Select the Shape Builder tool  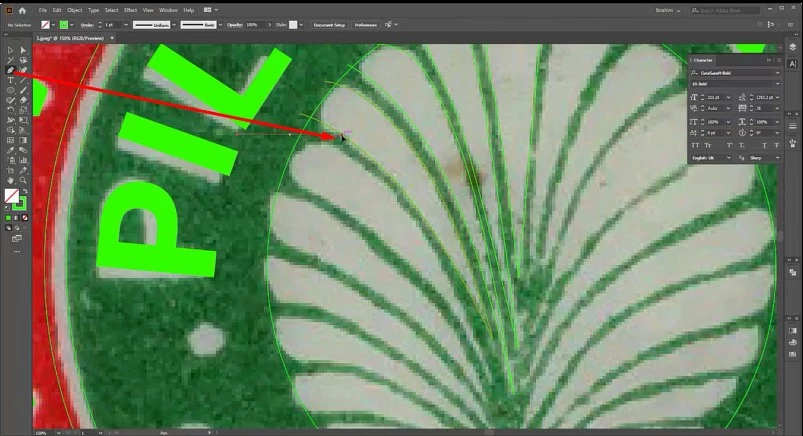click(x=10, y=130)
